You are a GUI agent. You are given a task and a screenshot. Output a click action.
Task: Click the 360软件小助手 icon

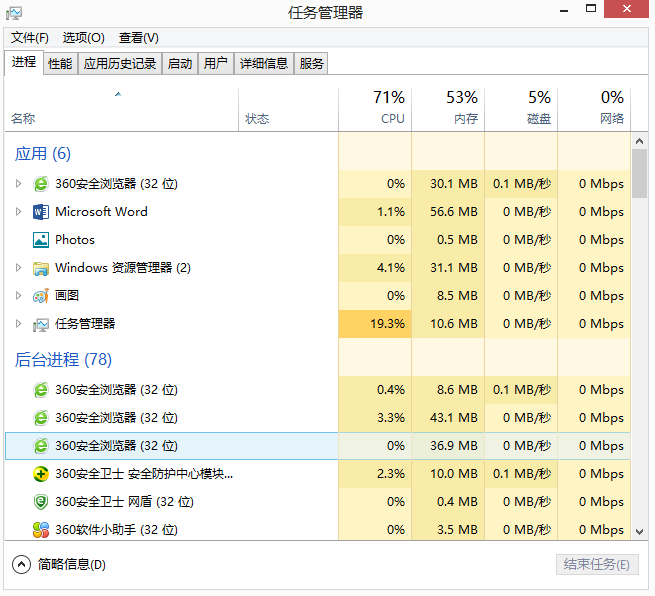click(x=41, y=530)
